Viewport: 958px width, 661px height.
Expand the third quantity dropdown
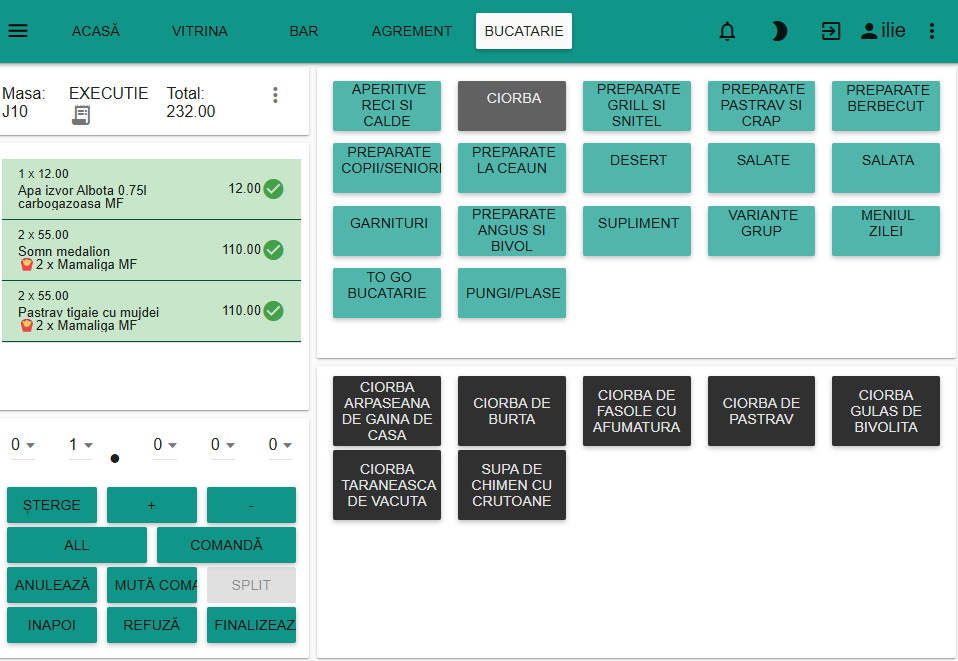[165, 445]
